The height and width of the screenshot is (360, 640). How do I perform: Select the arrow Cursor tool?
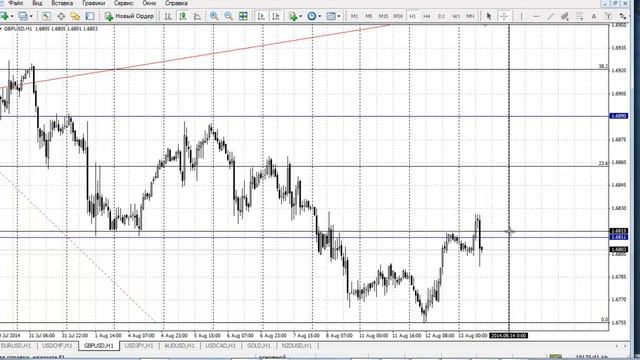tap(489, 16)
